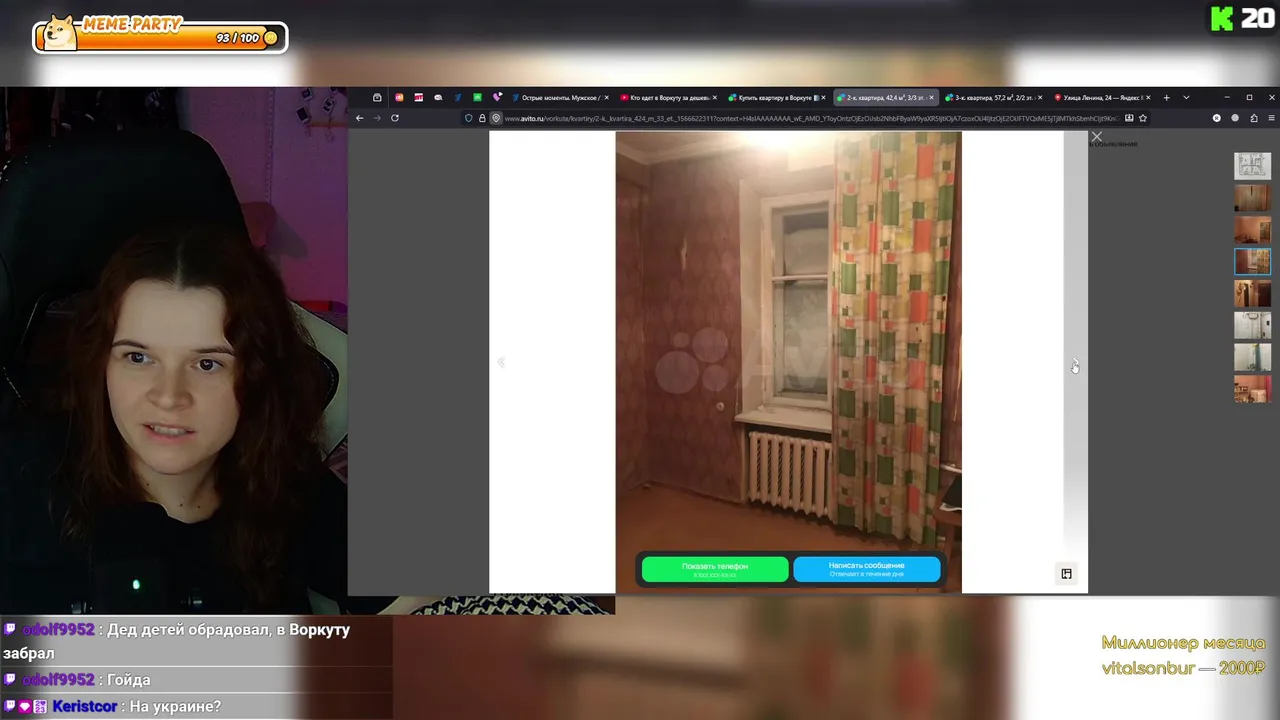This screenshot has height=720, width=1280.
Task: Click the browser forward arrow
Action: [377, 118]
